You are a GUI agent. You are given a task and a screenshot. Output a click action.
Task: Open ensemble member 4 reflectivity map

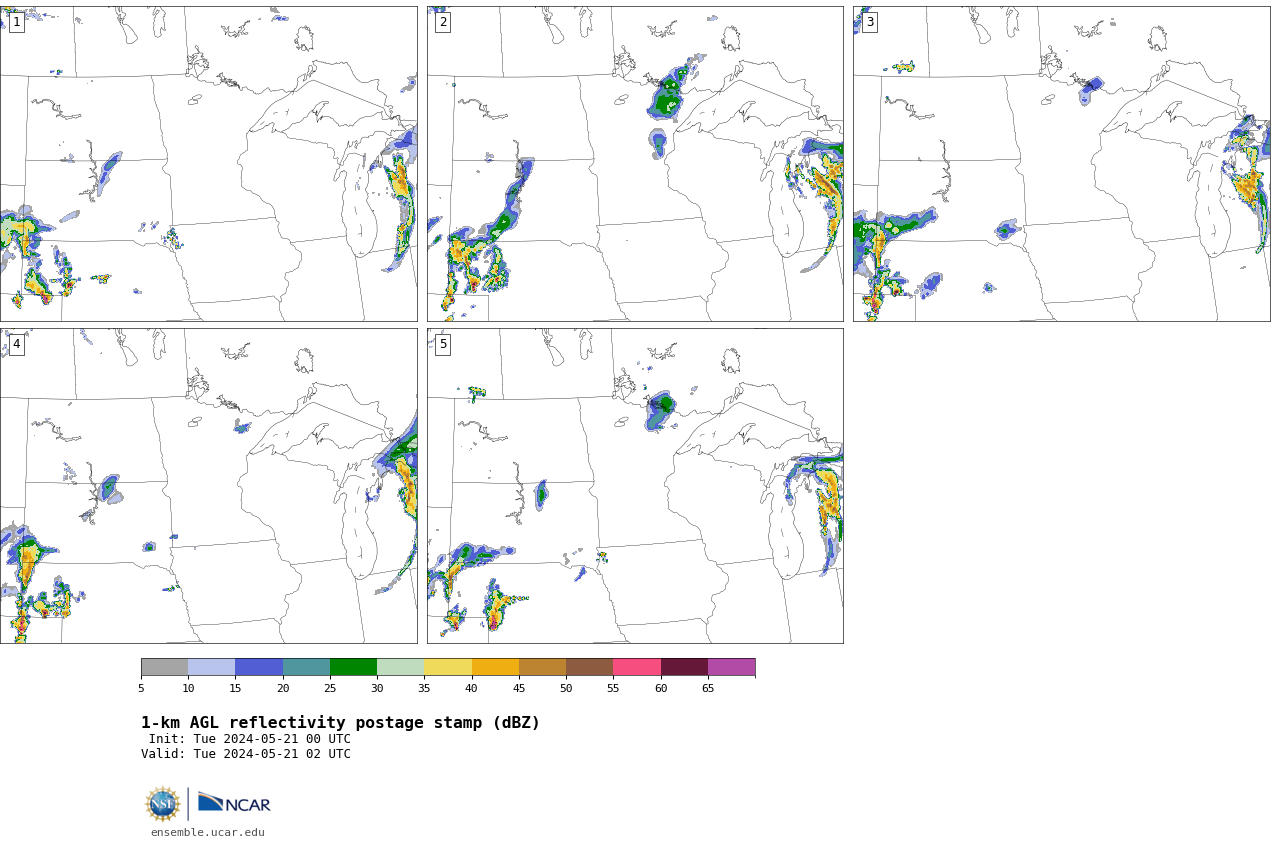pyautogui.click(x=208, y=486)
